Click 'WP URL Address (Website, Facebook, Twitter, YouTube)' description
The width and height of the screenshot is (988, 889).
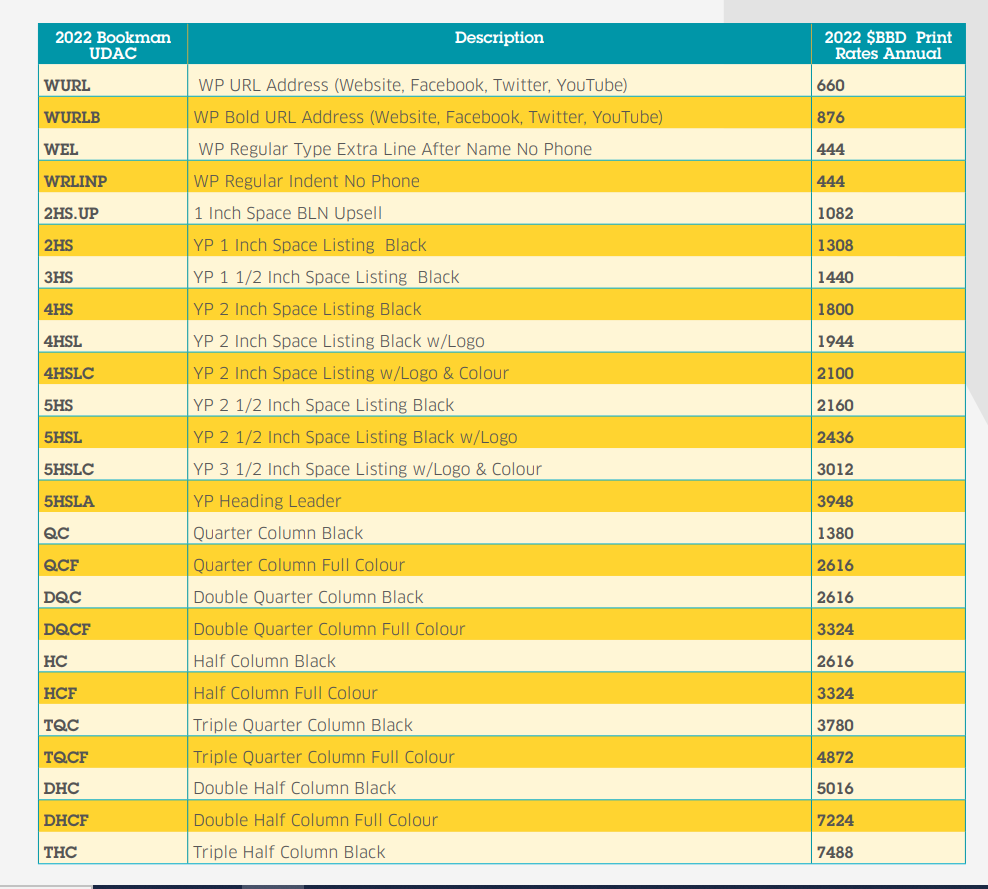click(x=413, y=85)
